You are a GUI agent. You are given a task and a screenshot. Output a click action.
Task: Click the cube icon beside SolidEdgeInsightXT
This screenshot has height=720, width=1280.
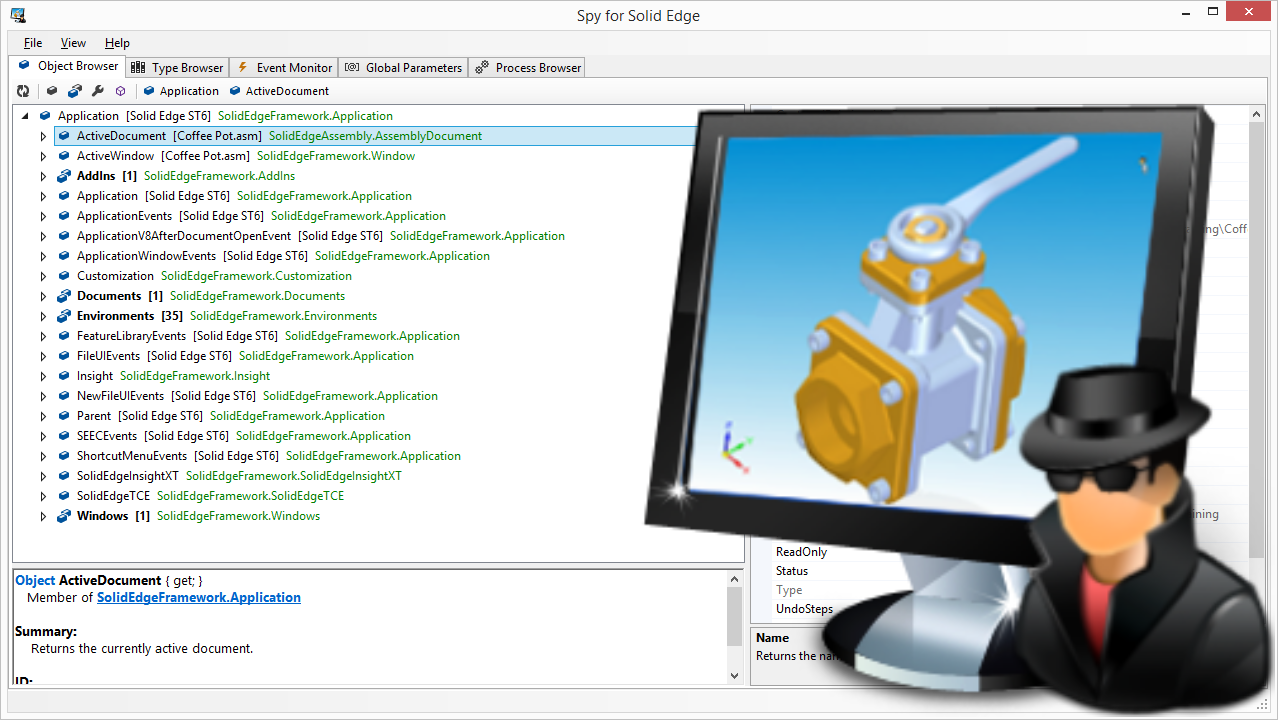point(64,476)
